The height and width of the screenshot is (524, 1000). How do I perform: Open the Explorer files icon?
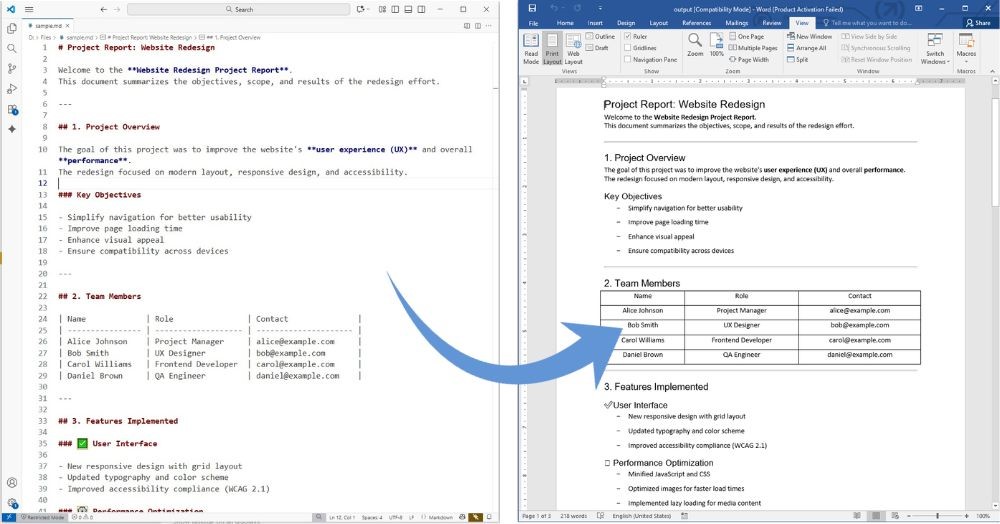(12, 28)
